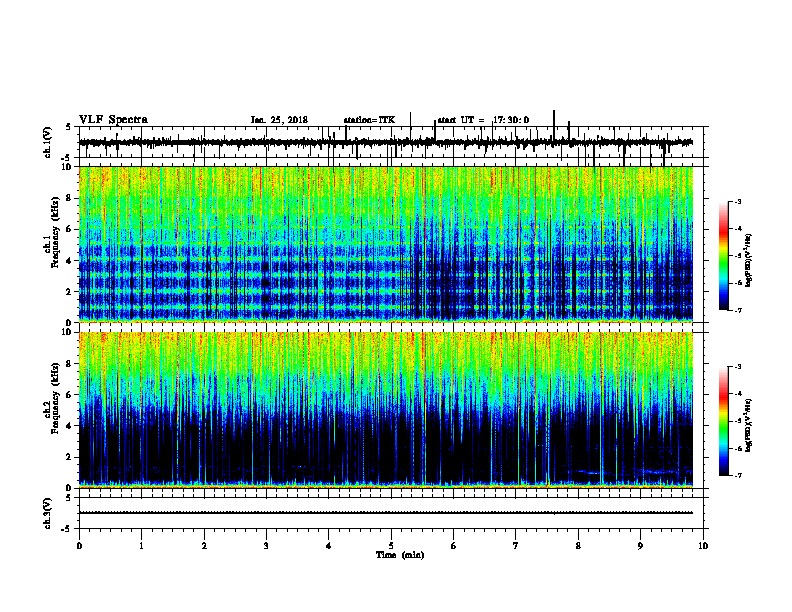Click the ch.1 spectrogram panel
The width and height of the screenshot is (792, 612).
pyautogui.click(x=386, y=244)
